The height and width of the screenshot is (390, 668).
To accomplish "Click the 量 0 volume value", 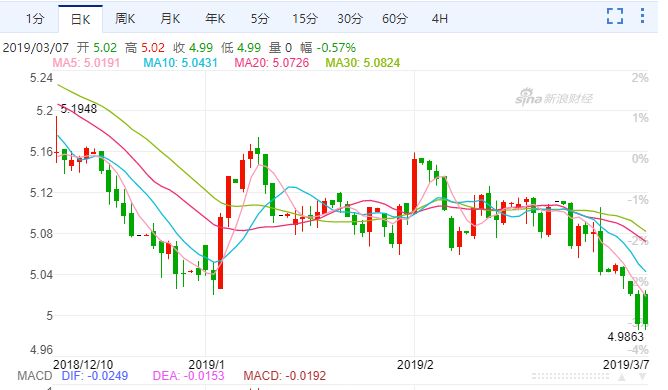I will point(280,47).
